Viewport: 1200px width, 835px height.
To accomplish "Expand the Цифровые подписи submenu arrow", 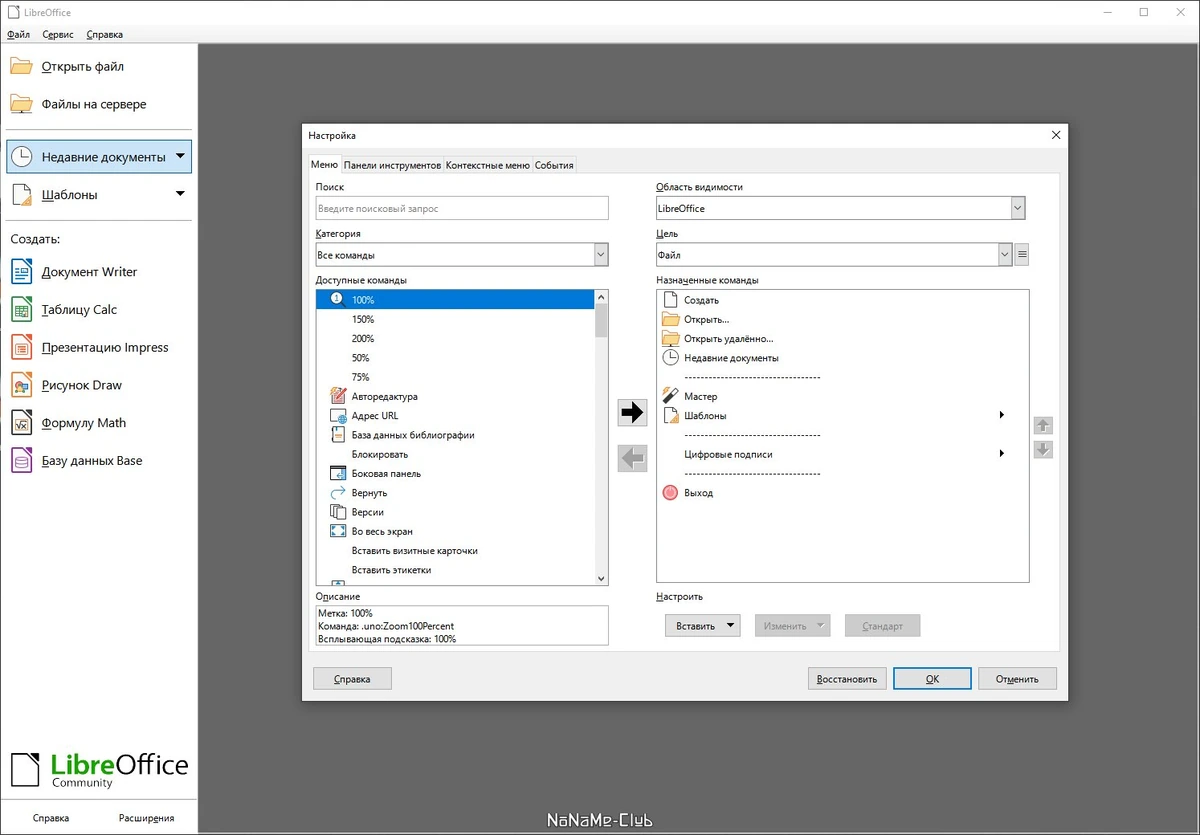I will [x=1002, y=454].
